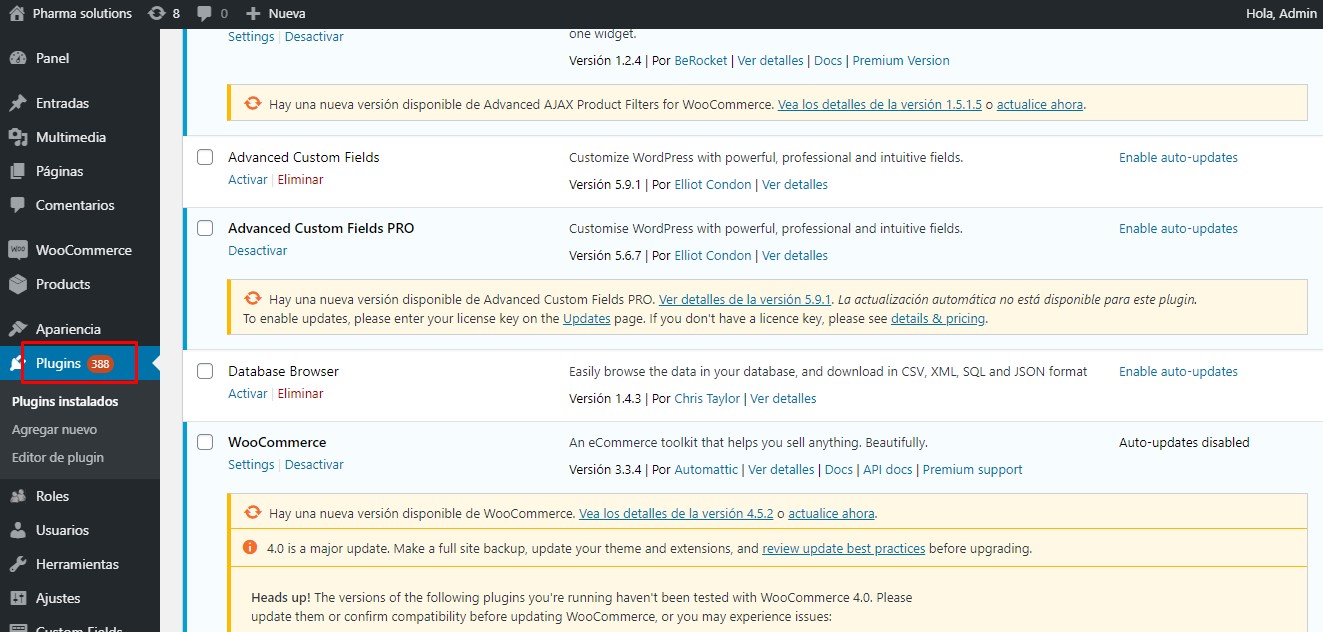Click the Roles people icon
This screenshot has width=1323, height=632.
click(x=17, y=496)
